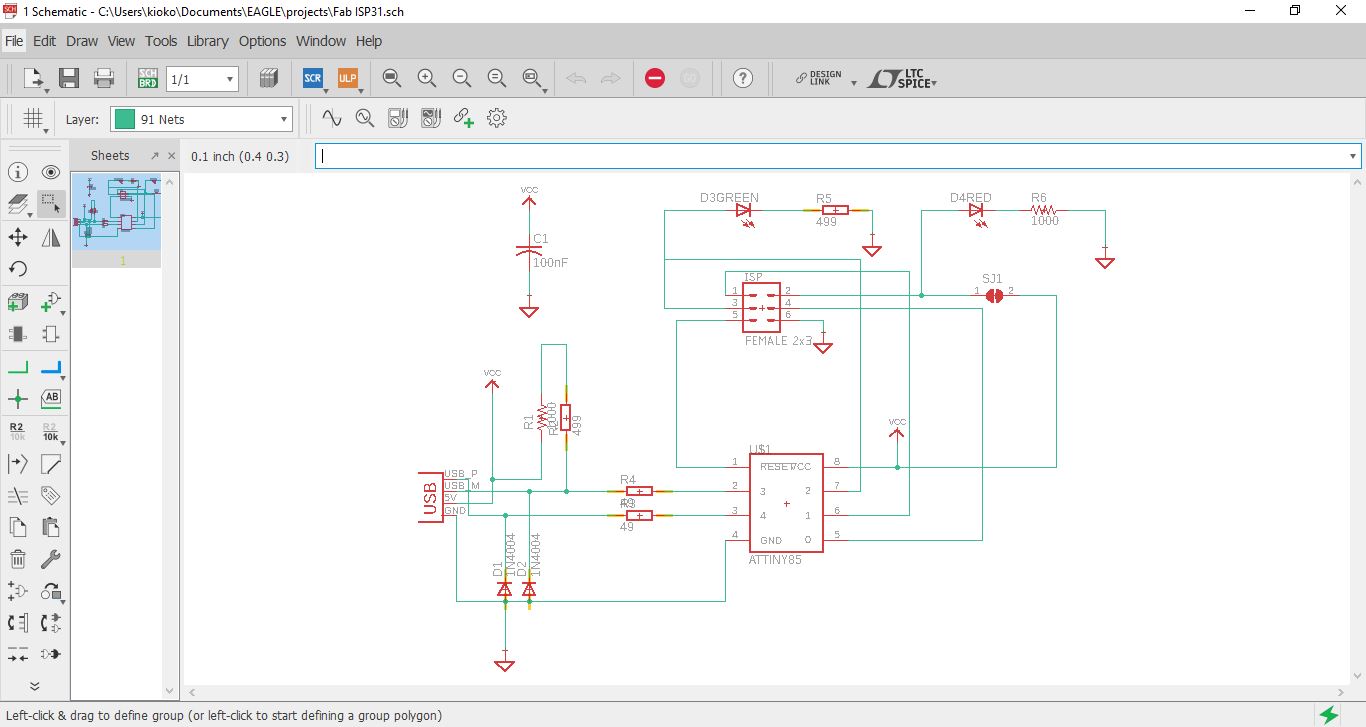Select the Value tool
The image size is (1366, 727).
(x=51, y=431)
